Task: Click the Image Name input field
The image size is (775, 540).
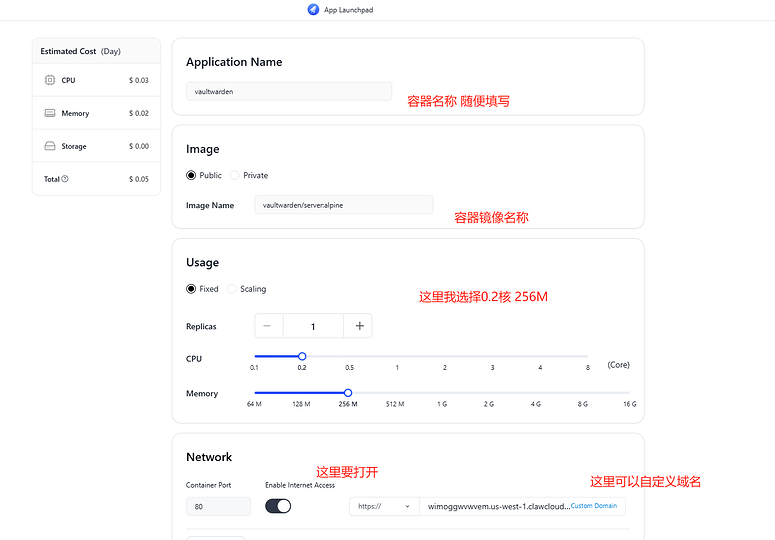Action: pos(343,205)
